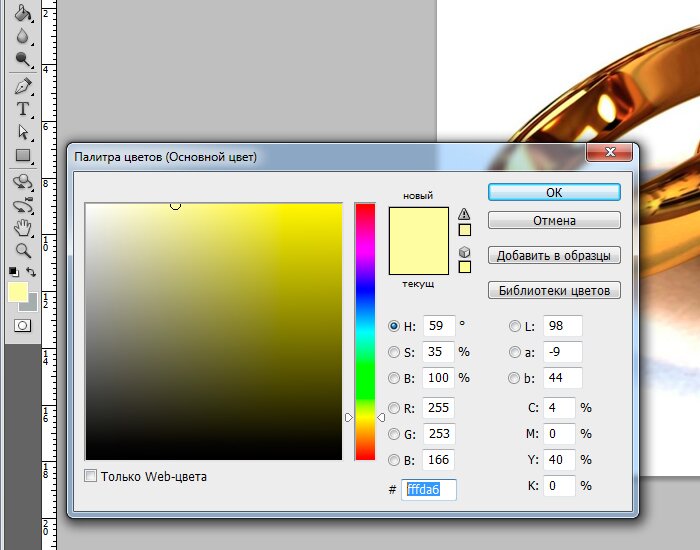Screen dimensions: 700x550
Task: Select the Pen tool
Action: pos(22,87)
